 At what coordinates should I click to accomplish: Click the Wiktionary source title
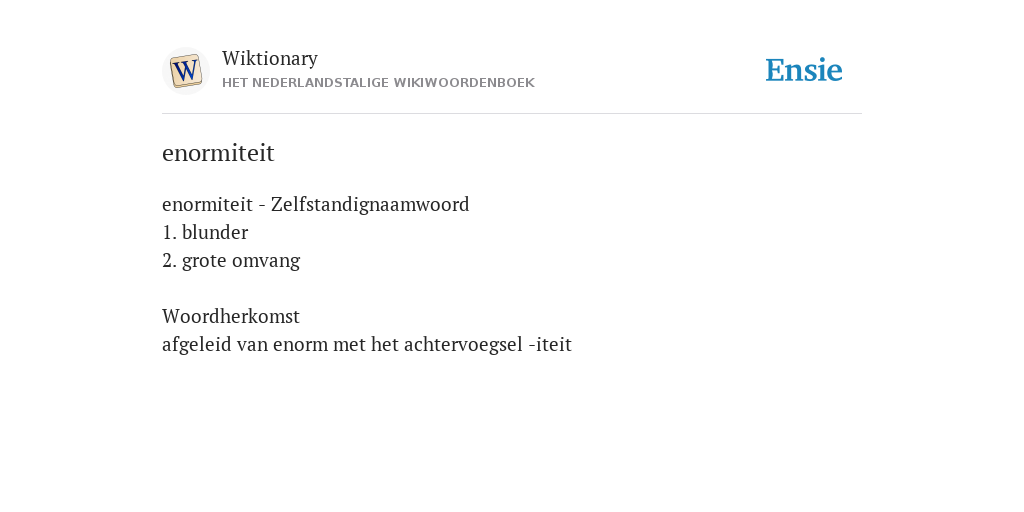point(270,59)
